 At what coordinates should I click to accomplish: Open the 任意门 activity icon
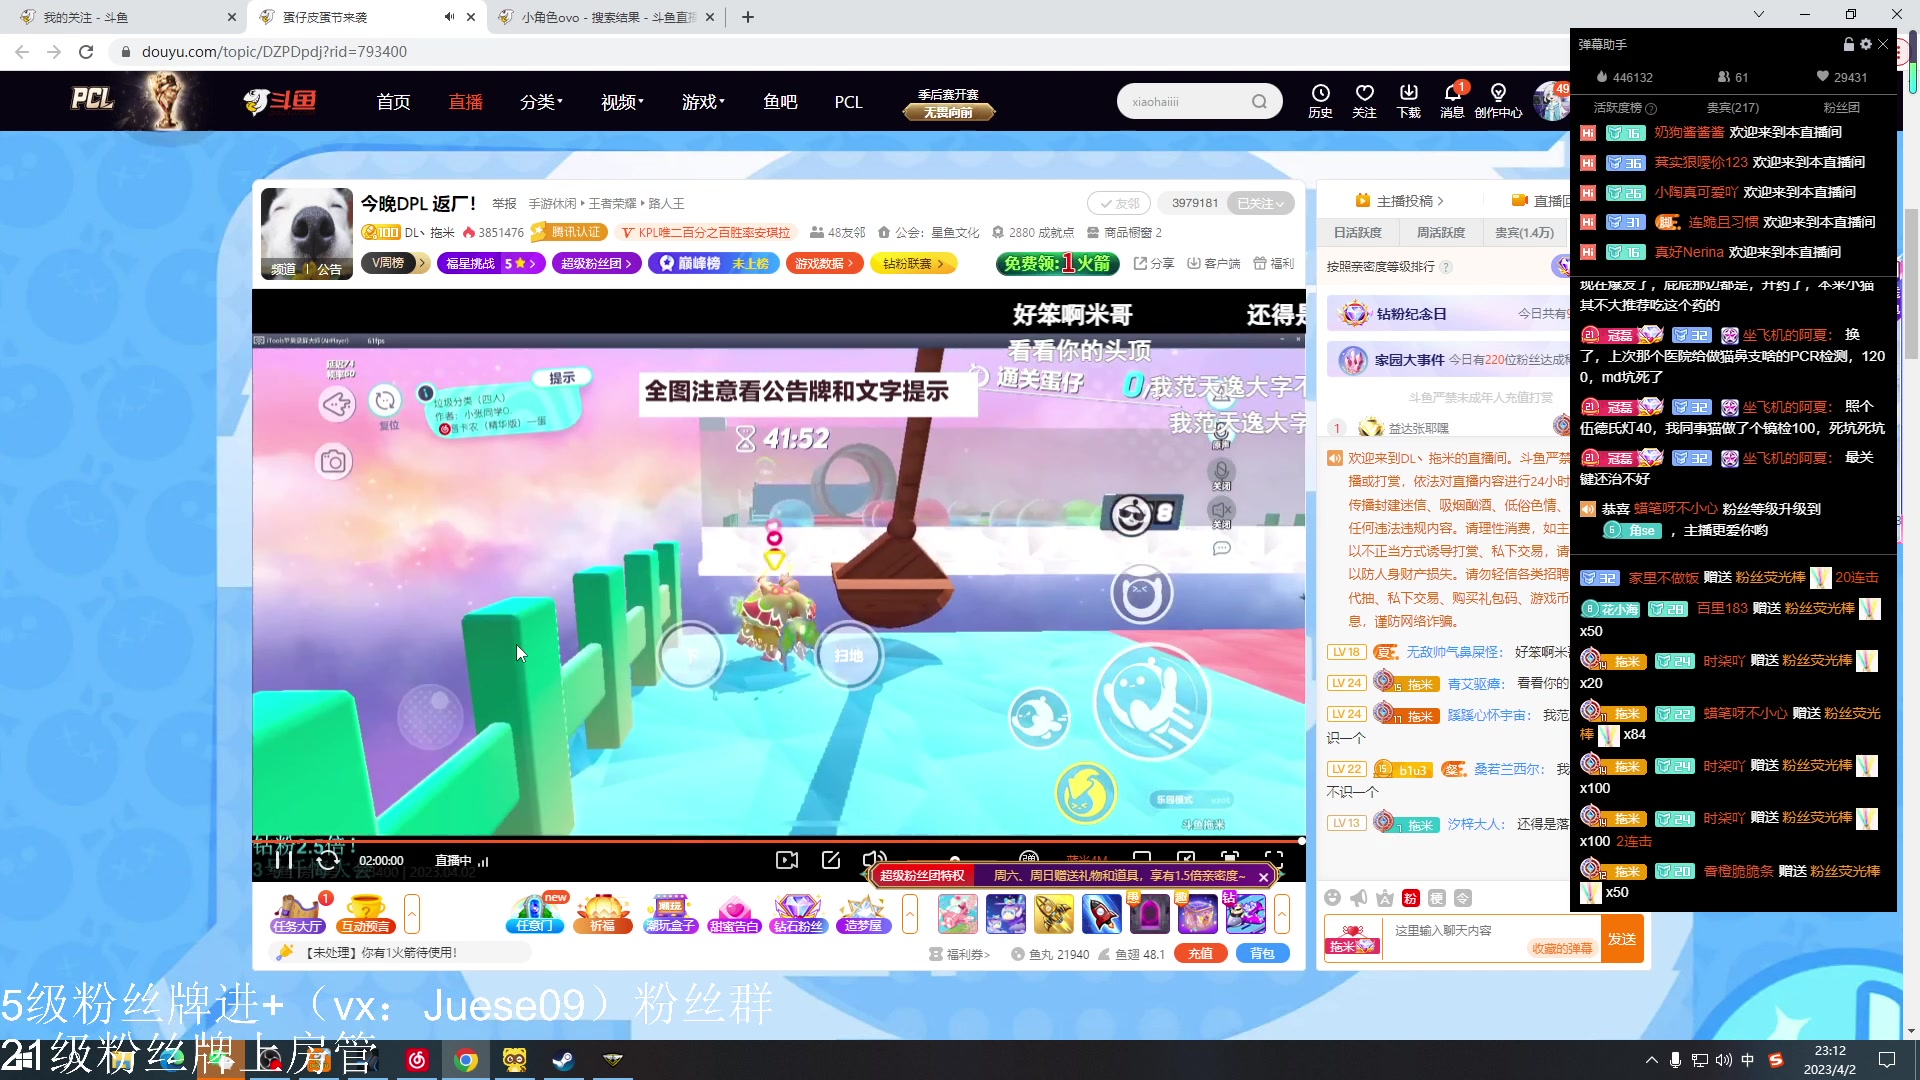[x=535, y=913]
